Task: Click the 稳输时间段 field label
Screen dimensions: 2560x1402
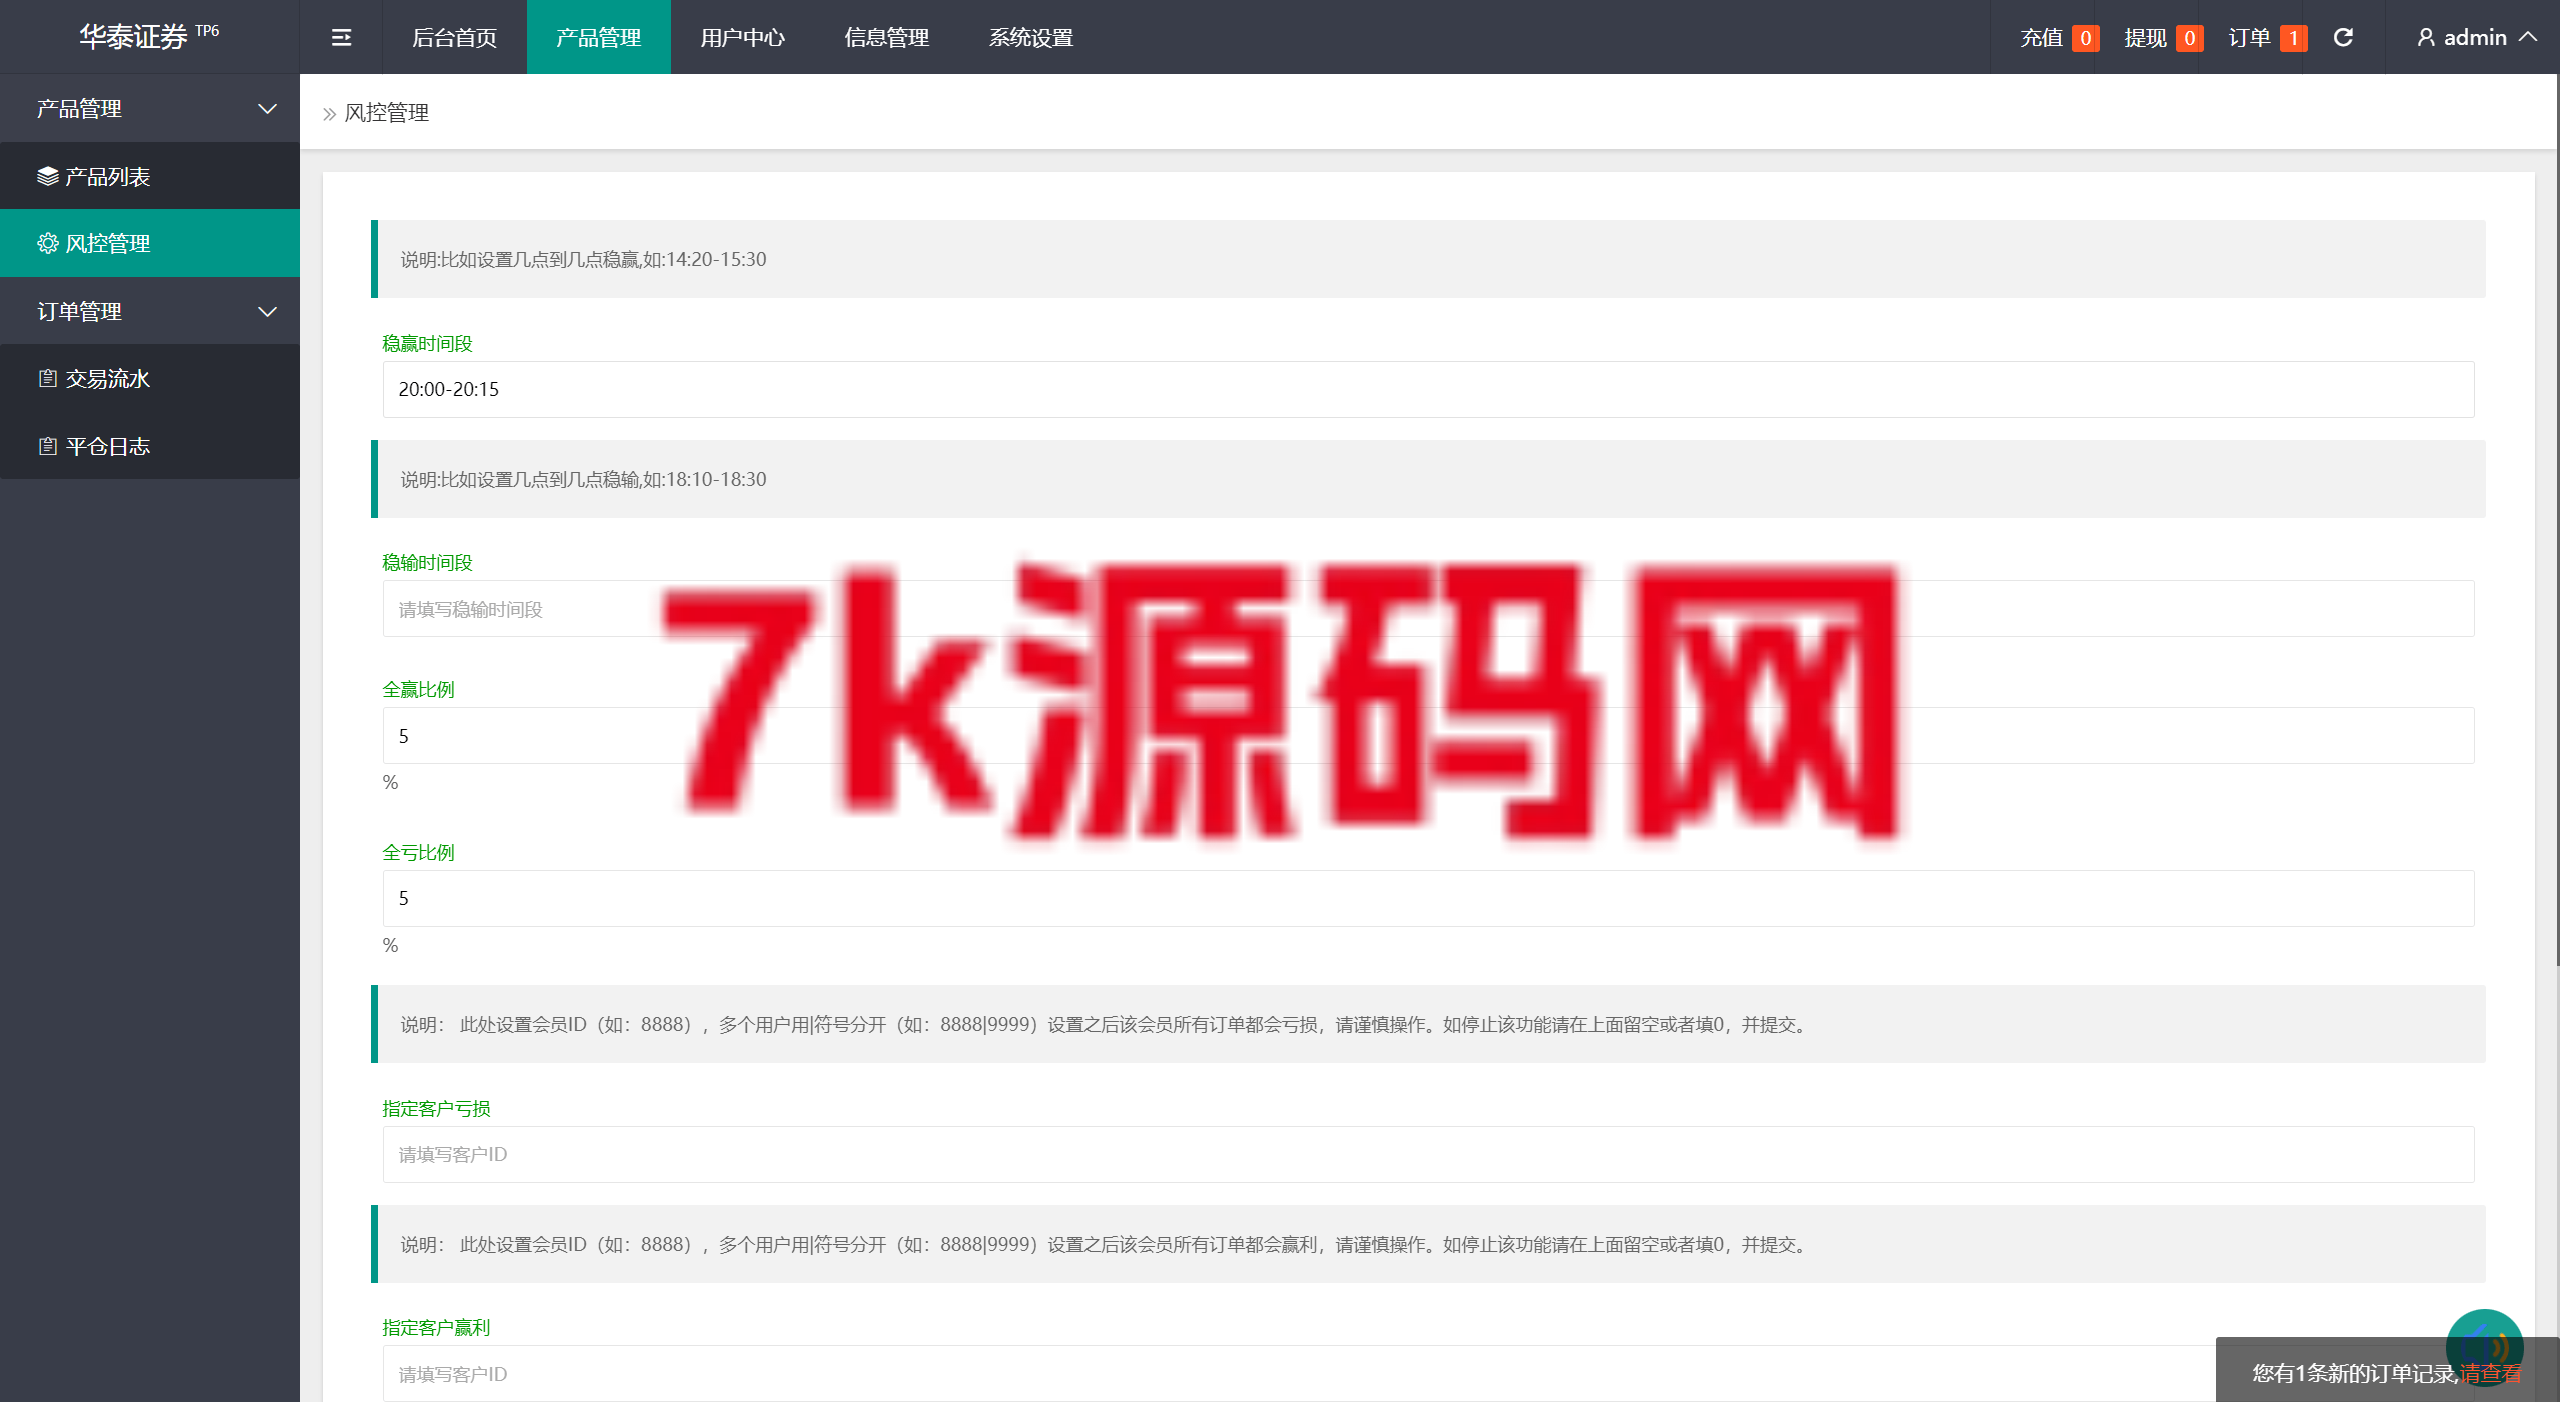Action: pos(427,562)
